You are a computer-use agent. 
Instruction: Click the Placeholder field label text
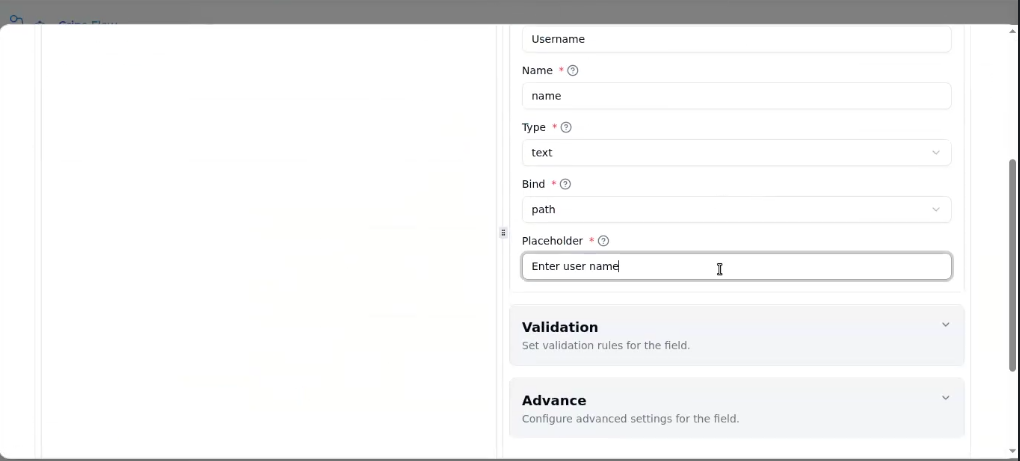point(552,241)
